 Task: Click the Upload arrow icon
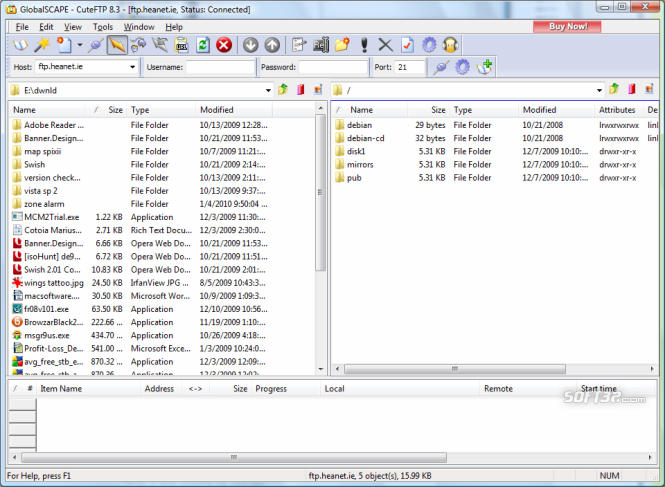coord(272,45)
